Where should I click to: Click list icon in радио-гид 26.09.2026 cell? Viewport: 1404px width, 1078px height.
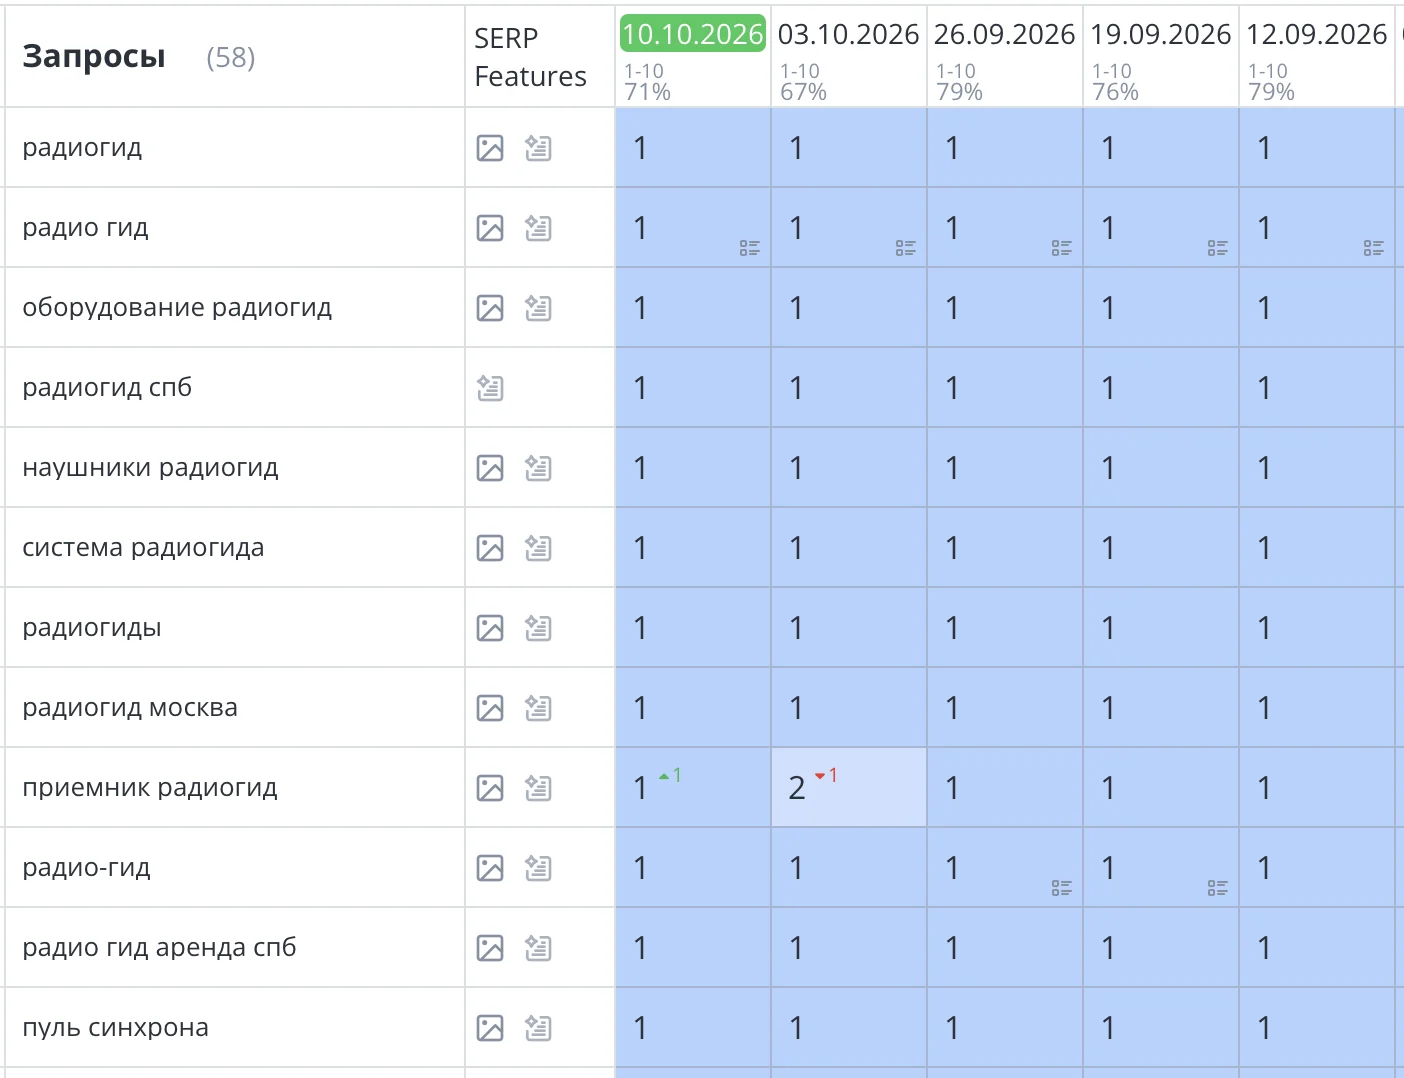1062,888
